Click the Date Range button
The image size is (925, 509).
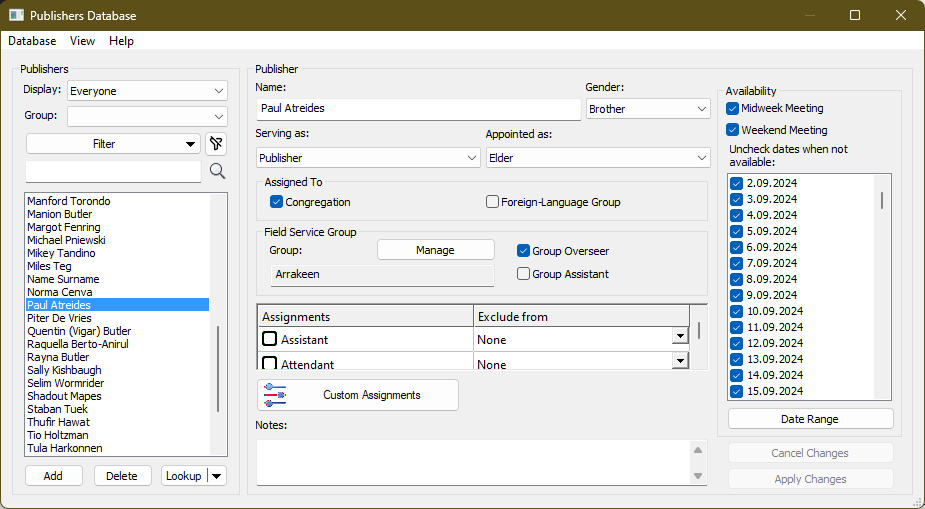click(810, 419)
